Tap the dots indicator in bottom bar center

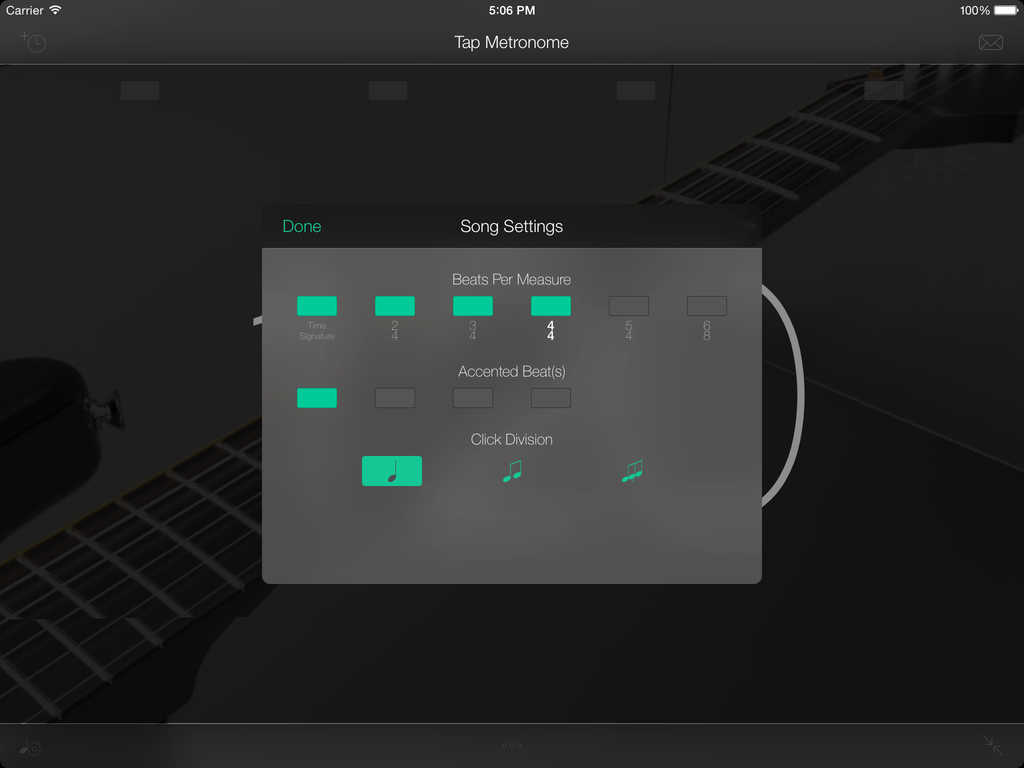[512, 745]
